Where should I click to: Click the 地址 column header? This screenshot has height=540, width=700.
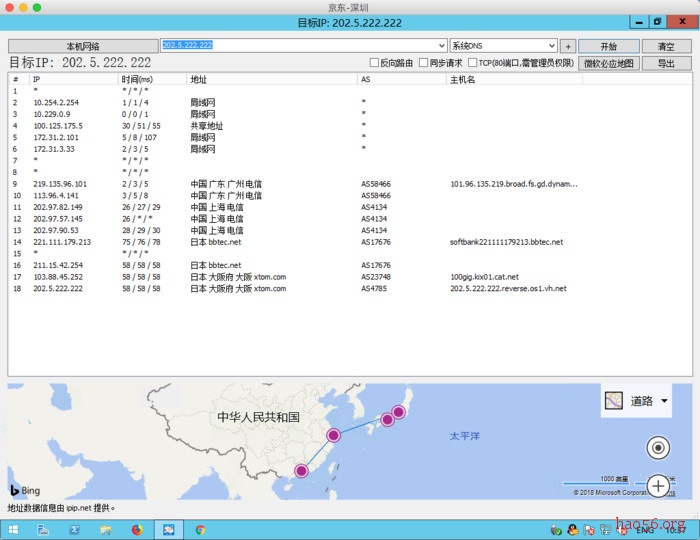point(272,79)
